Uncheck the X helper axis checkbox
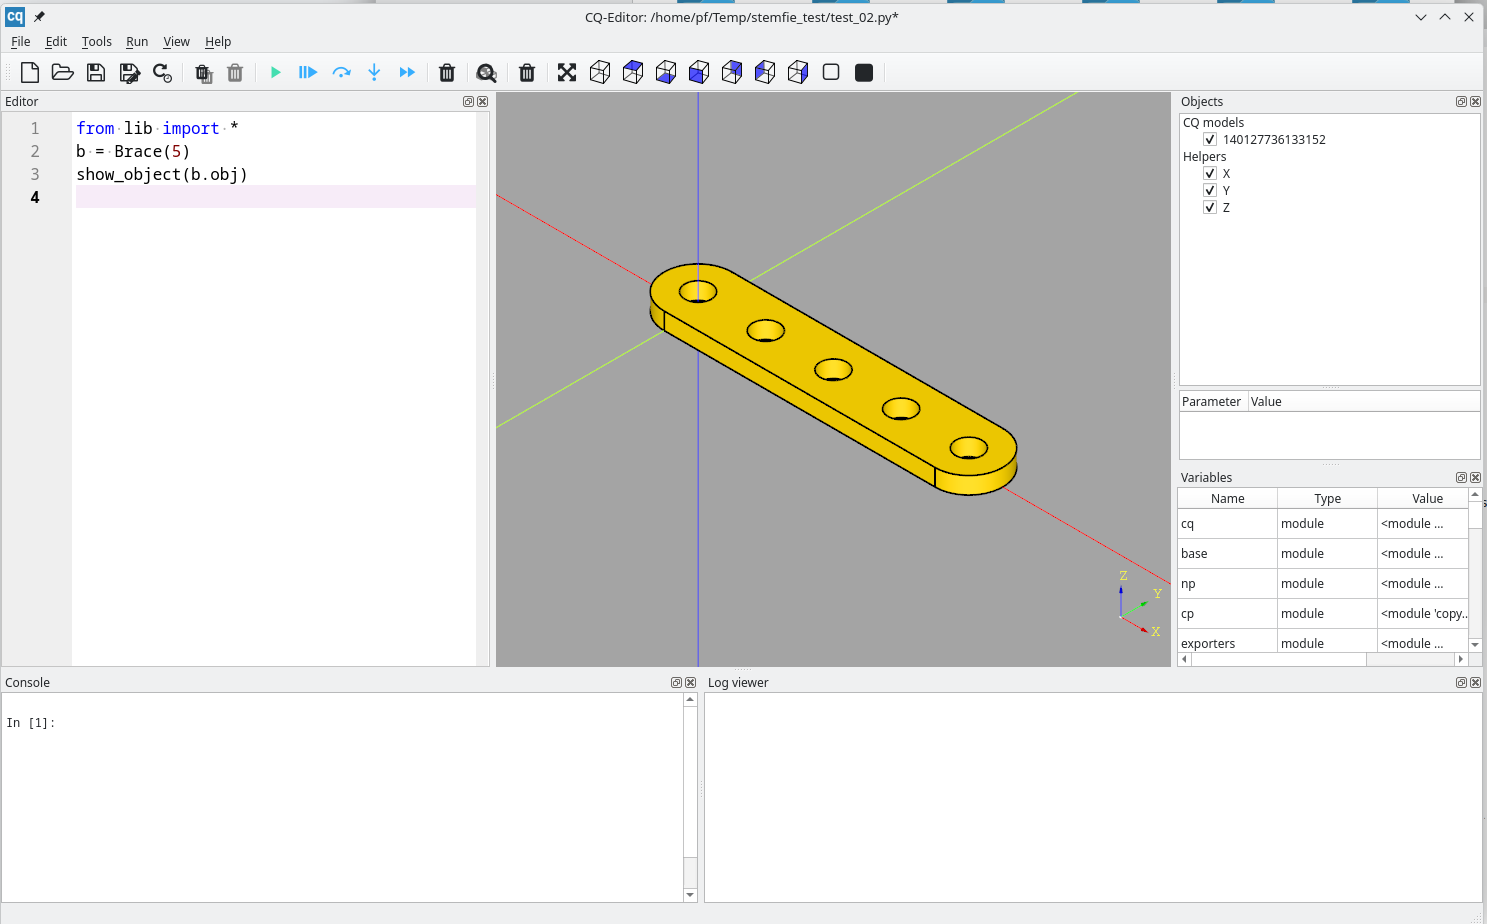Screen dimensions: 1487x924 [x=1210, y=173]
